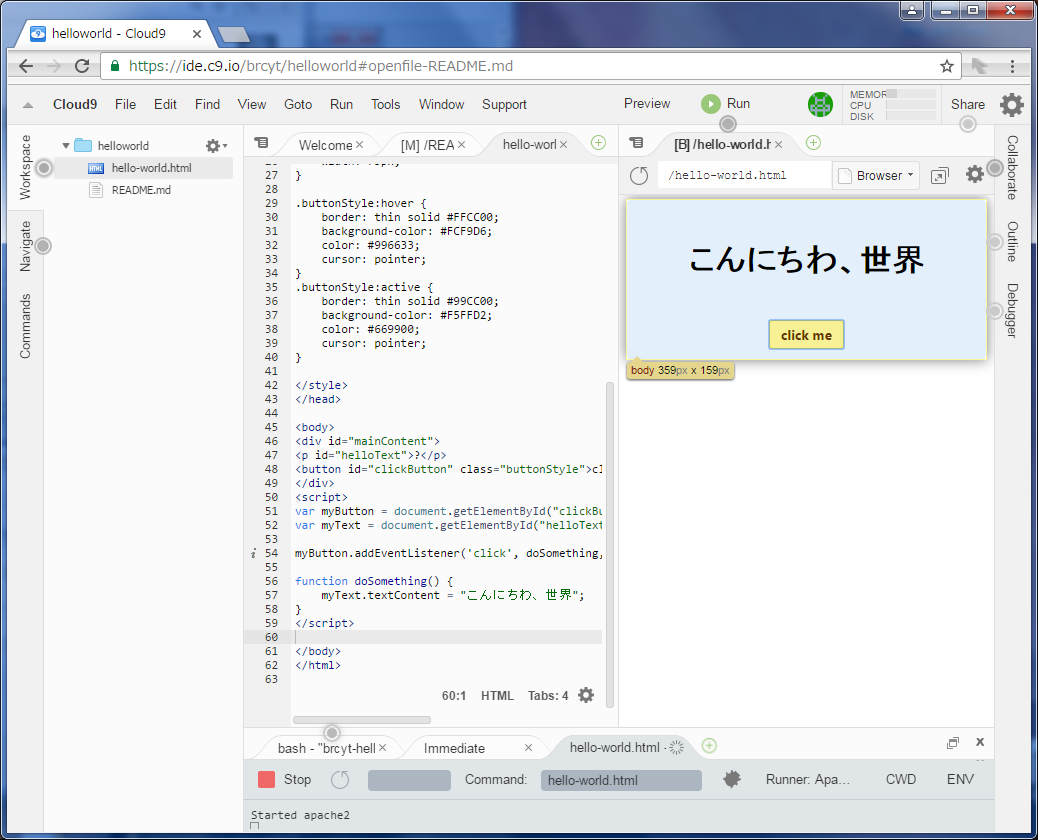Toggle the Navigate side panel
The height and width of the screenshot is (840, 1038).
click(25, 246)
